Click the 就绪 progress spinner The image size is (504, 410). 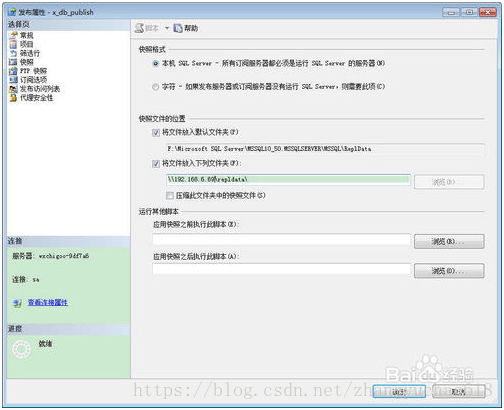tap(21, 349)
